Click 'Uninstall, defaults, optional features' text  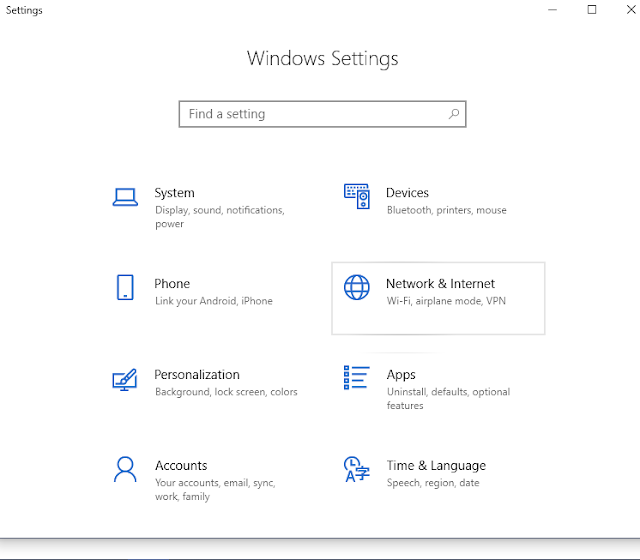(x=448, y=399)
